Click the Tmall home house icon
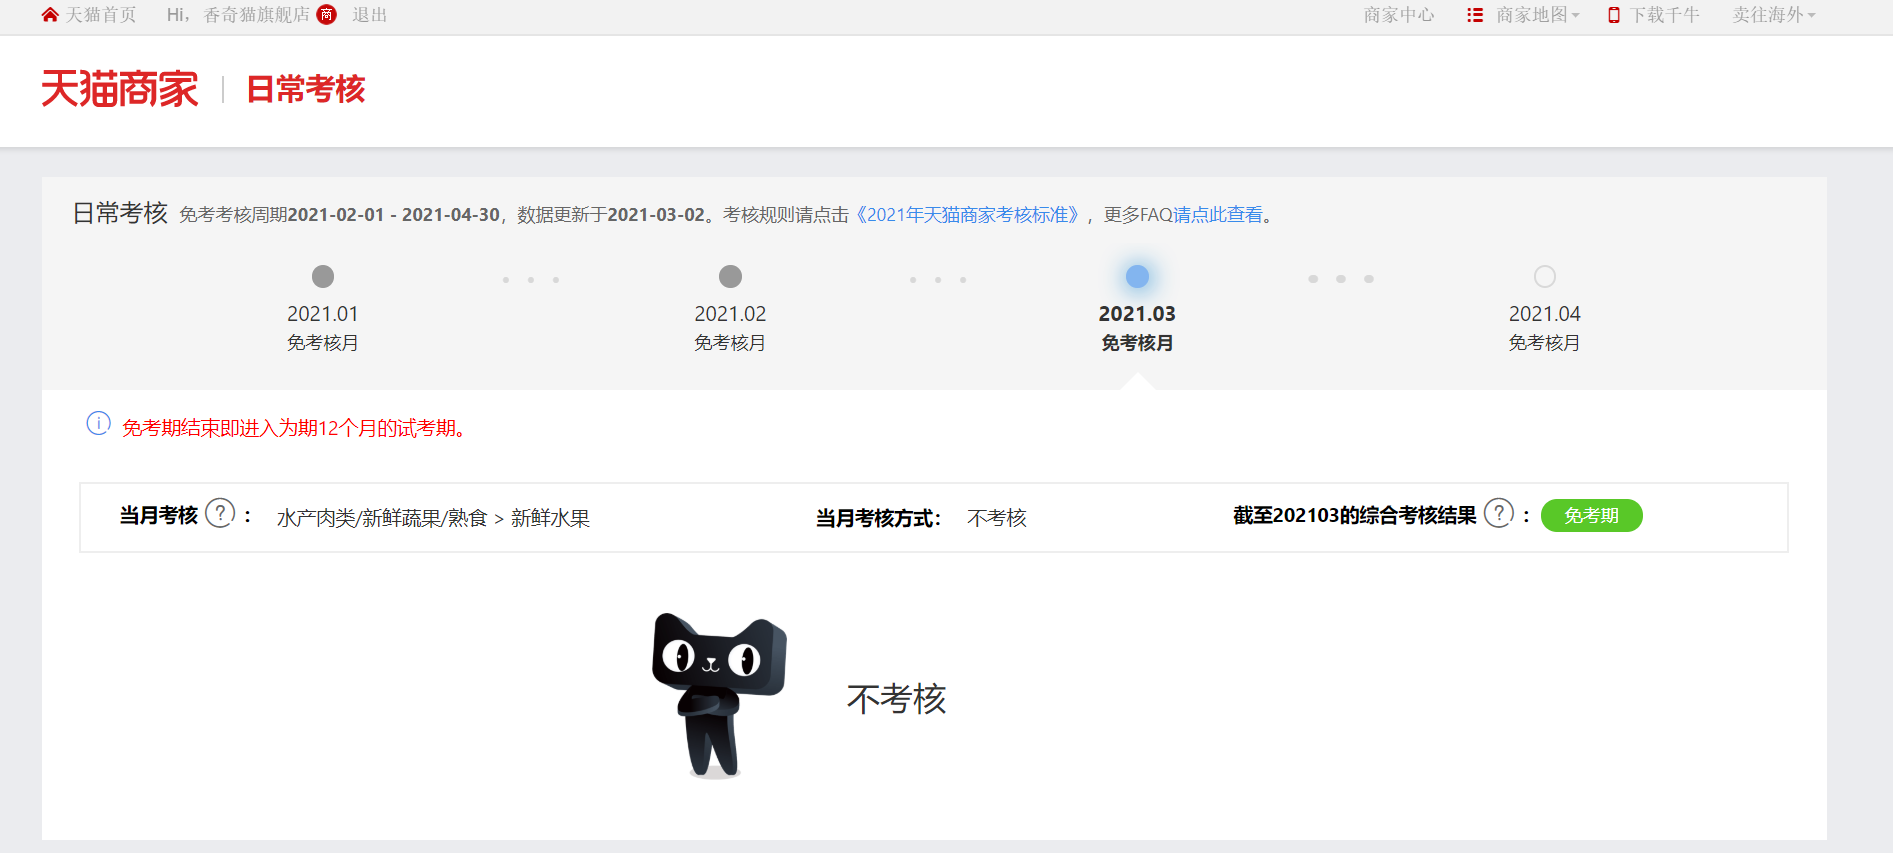1893x853 pixels. [50, 15]
